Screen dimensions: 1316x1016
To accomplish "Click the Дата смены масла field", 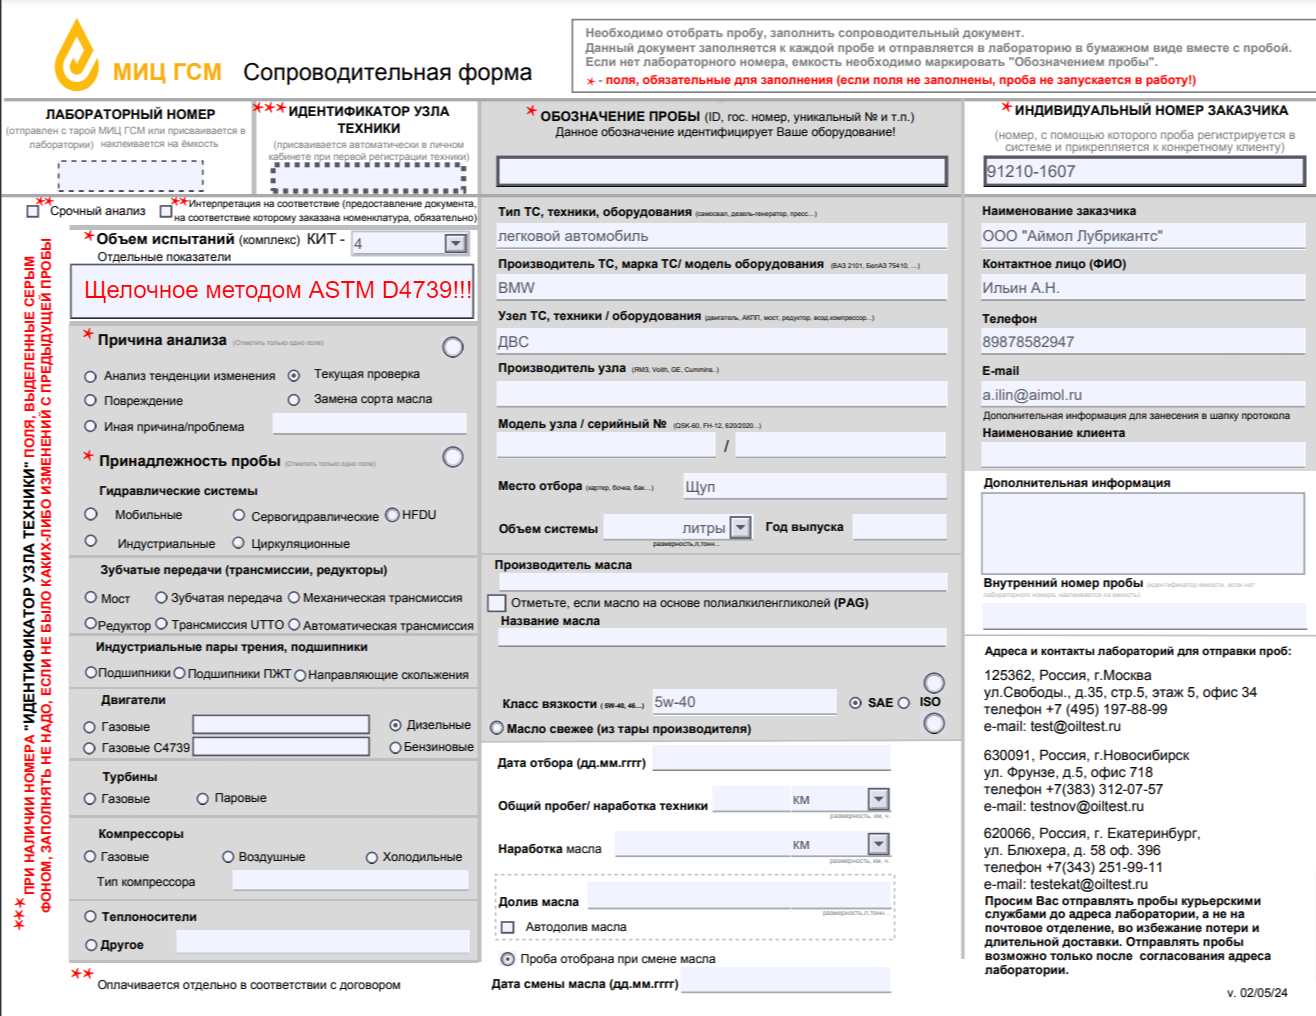I will click(785, 981).
